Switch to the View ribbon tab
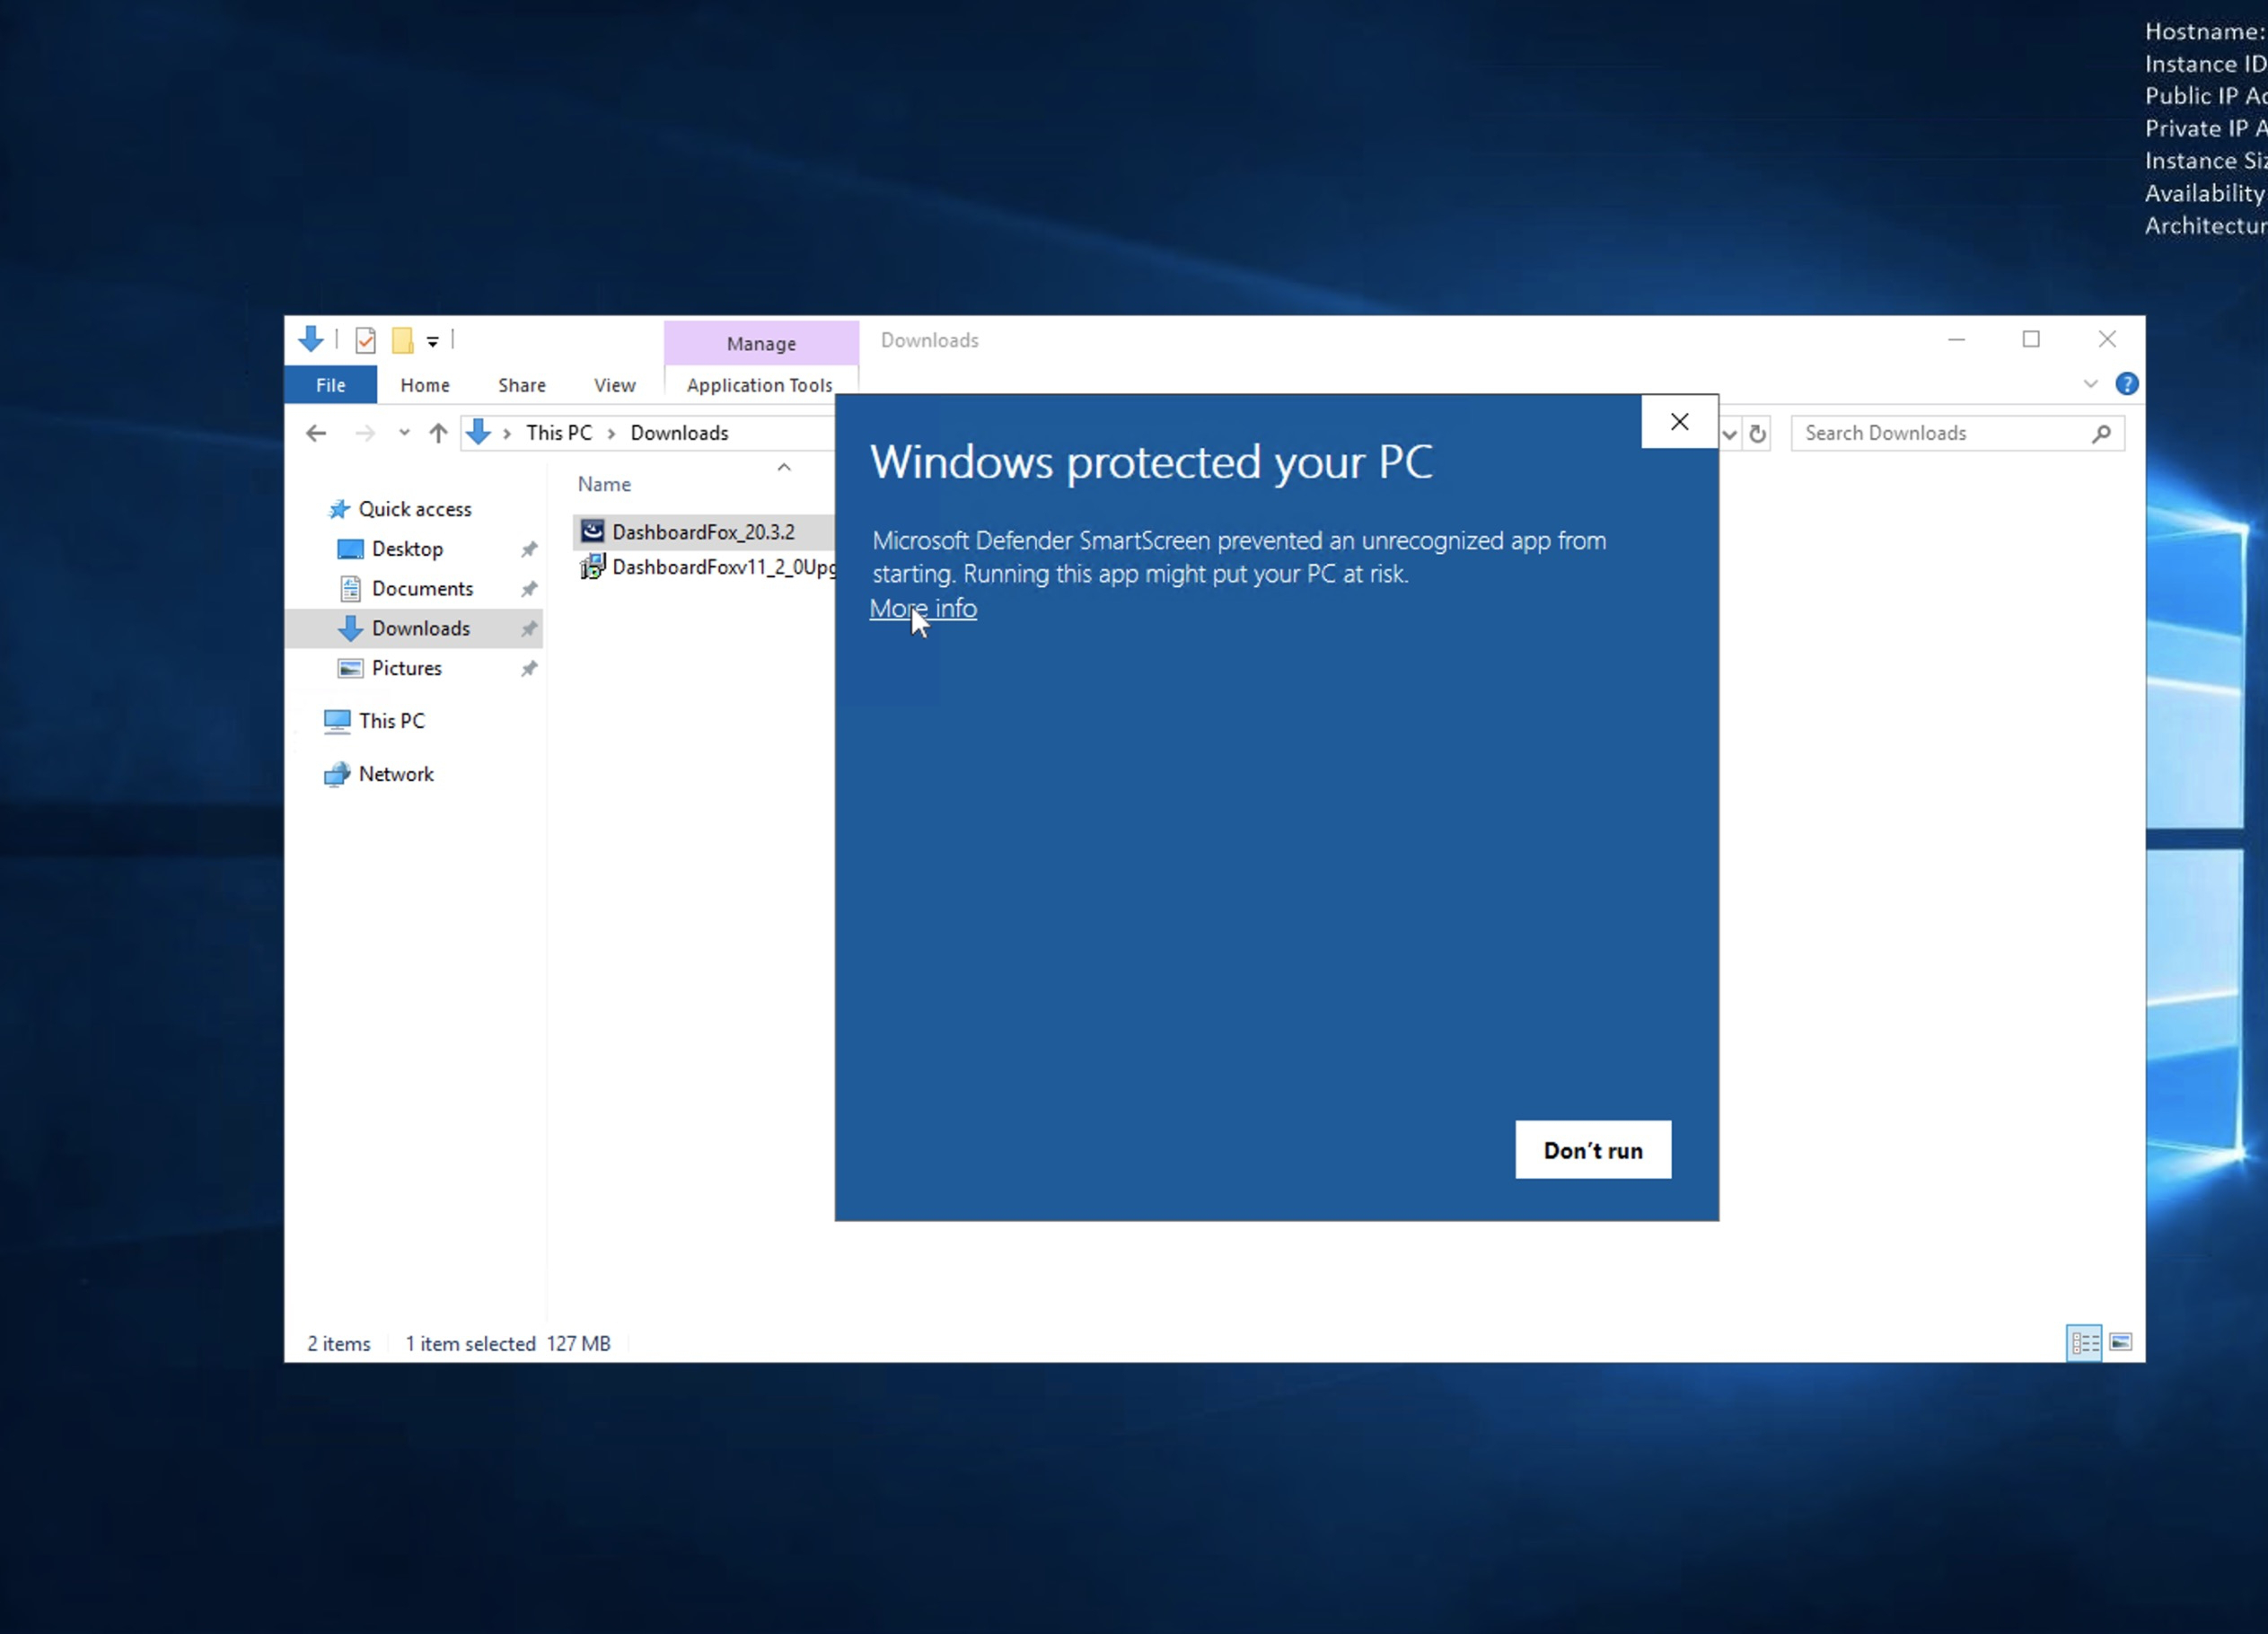This screenshot has height=1634, width=2268. [614, 385]
